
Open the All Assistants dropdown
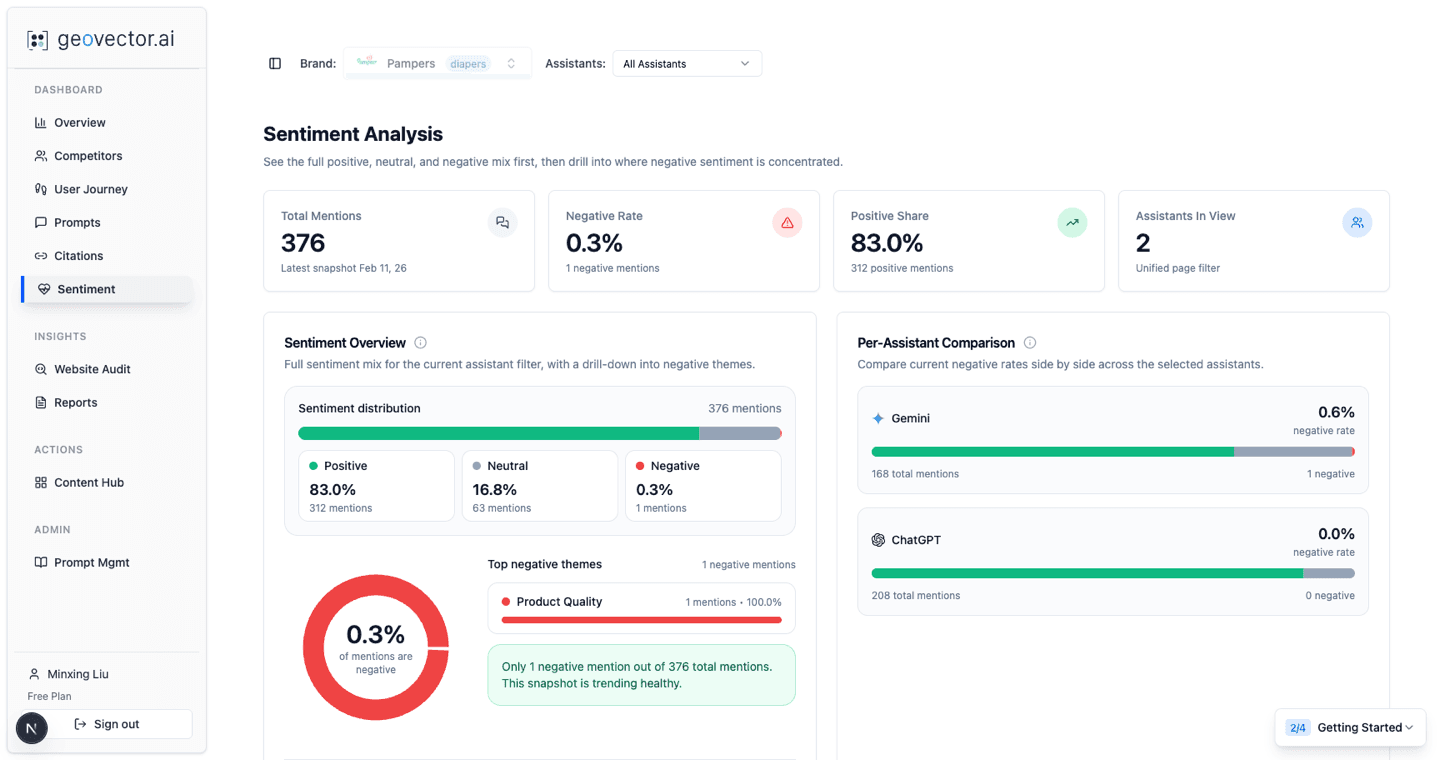(687, 63)
